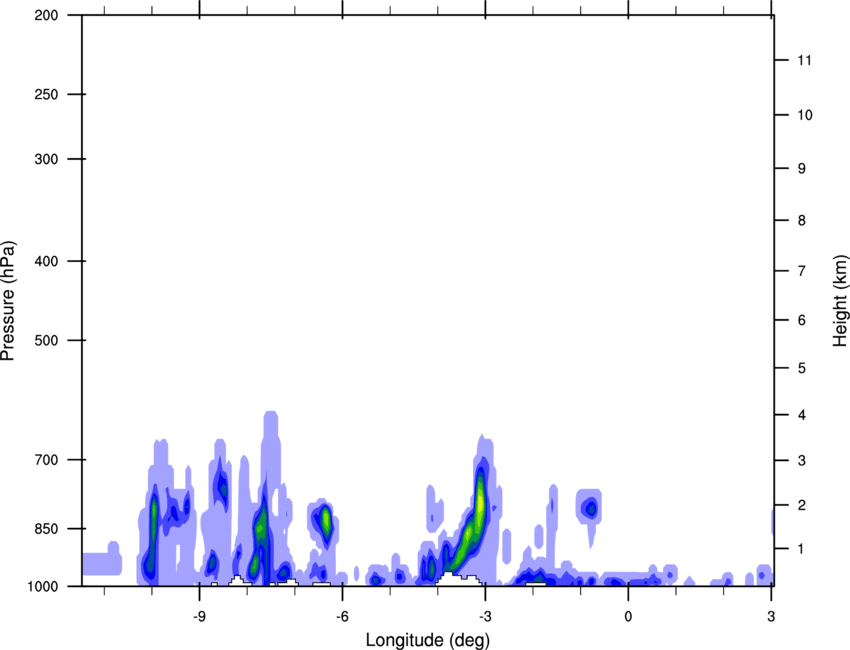Select the 1000 pressure tick label
850x650 pixels.
[42, 586]
